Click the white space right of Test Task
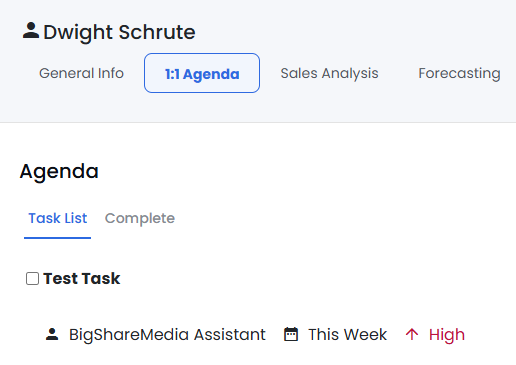Viewport: 516px width, 365px height. tap(317, 278)
